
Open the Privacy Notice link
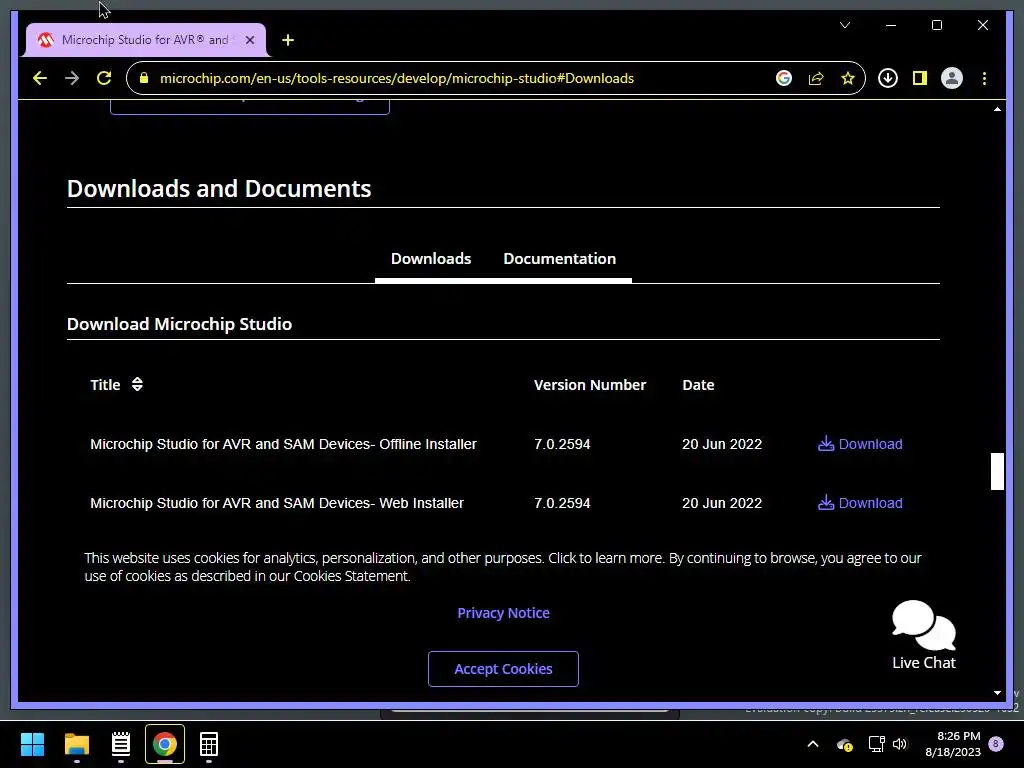coord(504,613)
